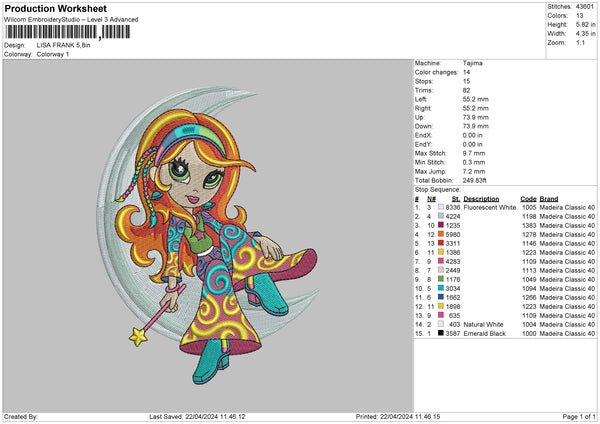Select the Colors value 13
Viewport: 600px width, 424px height.
[579, 16]
